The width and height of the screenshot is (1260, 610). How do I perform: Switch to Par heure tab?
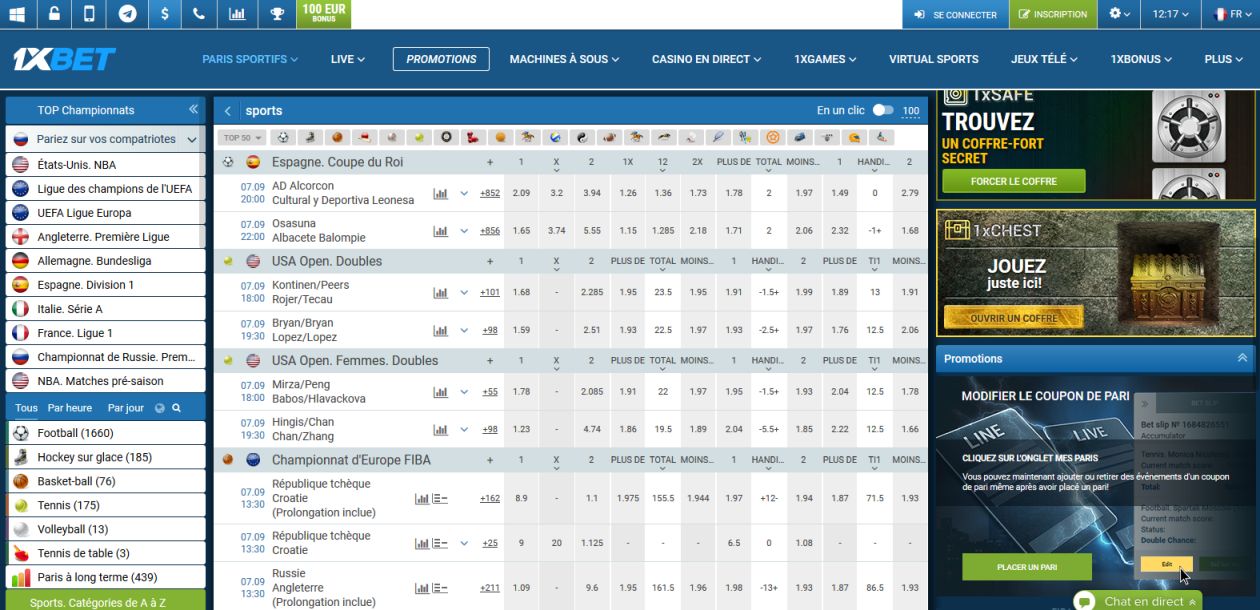coord(70,408)
